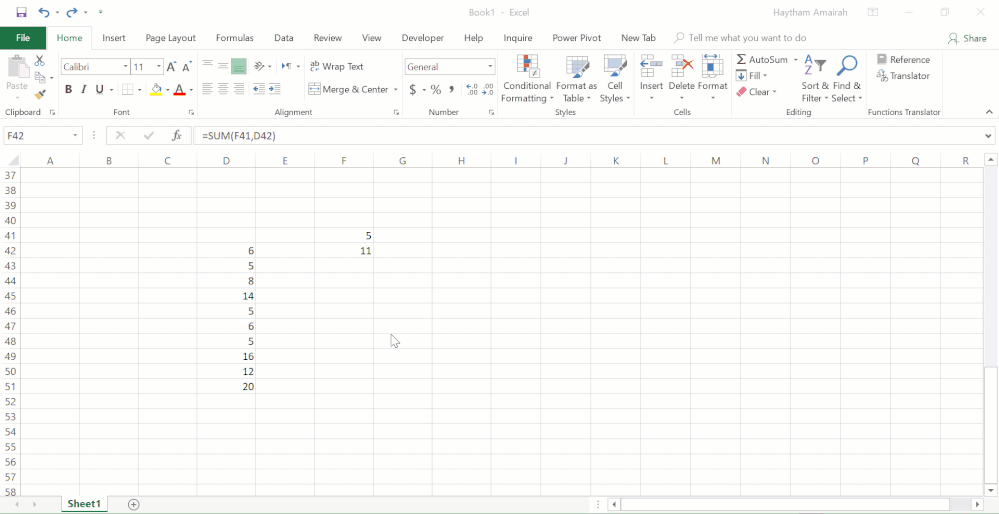The width and height of the screenshot is (999, 514).
Task: Increase font size with large A icon
Action: [171, 67]
